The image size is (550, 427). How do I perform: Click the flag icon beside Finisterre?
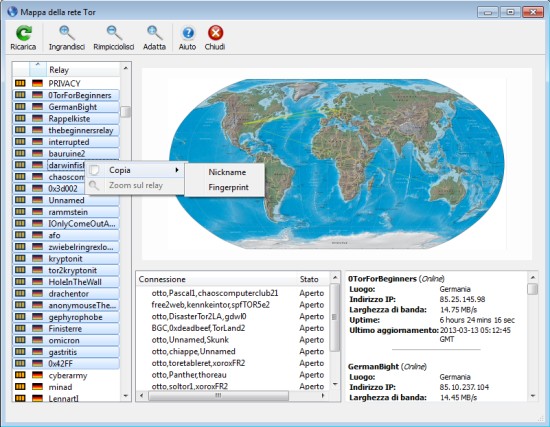tap(37, 328)
